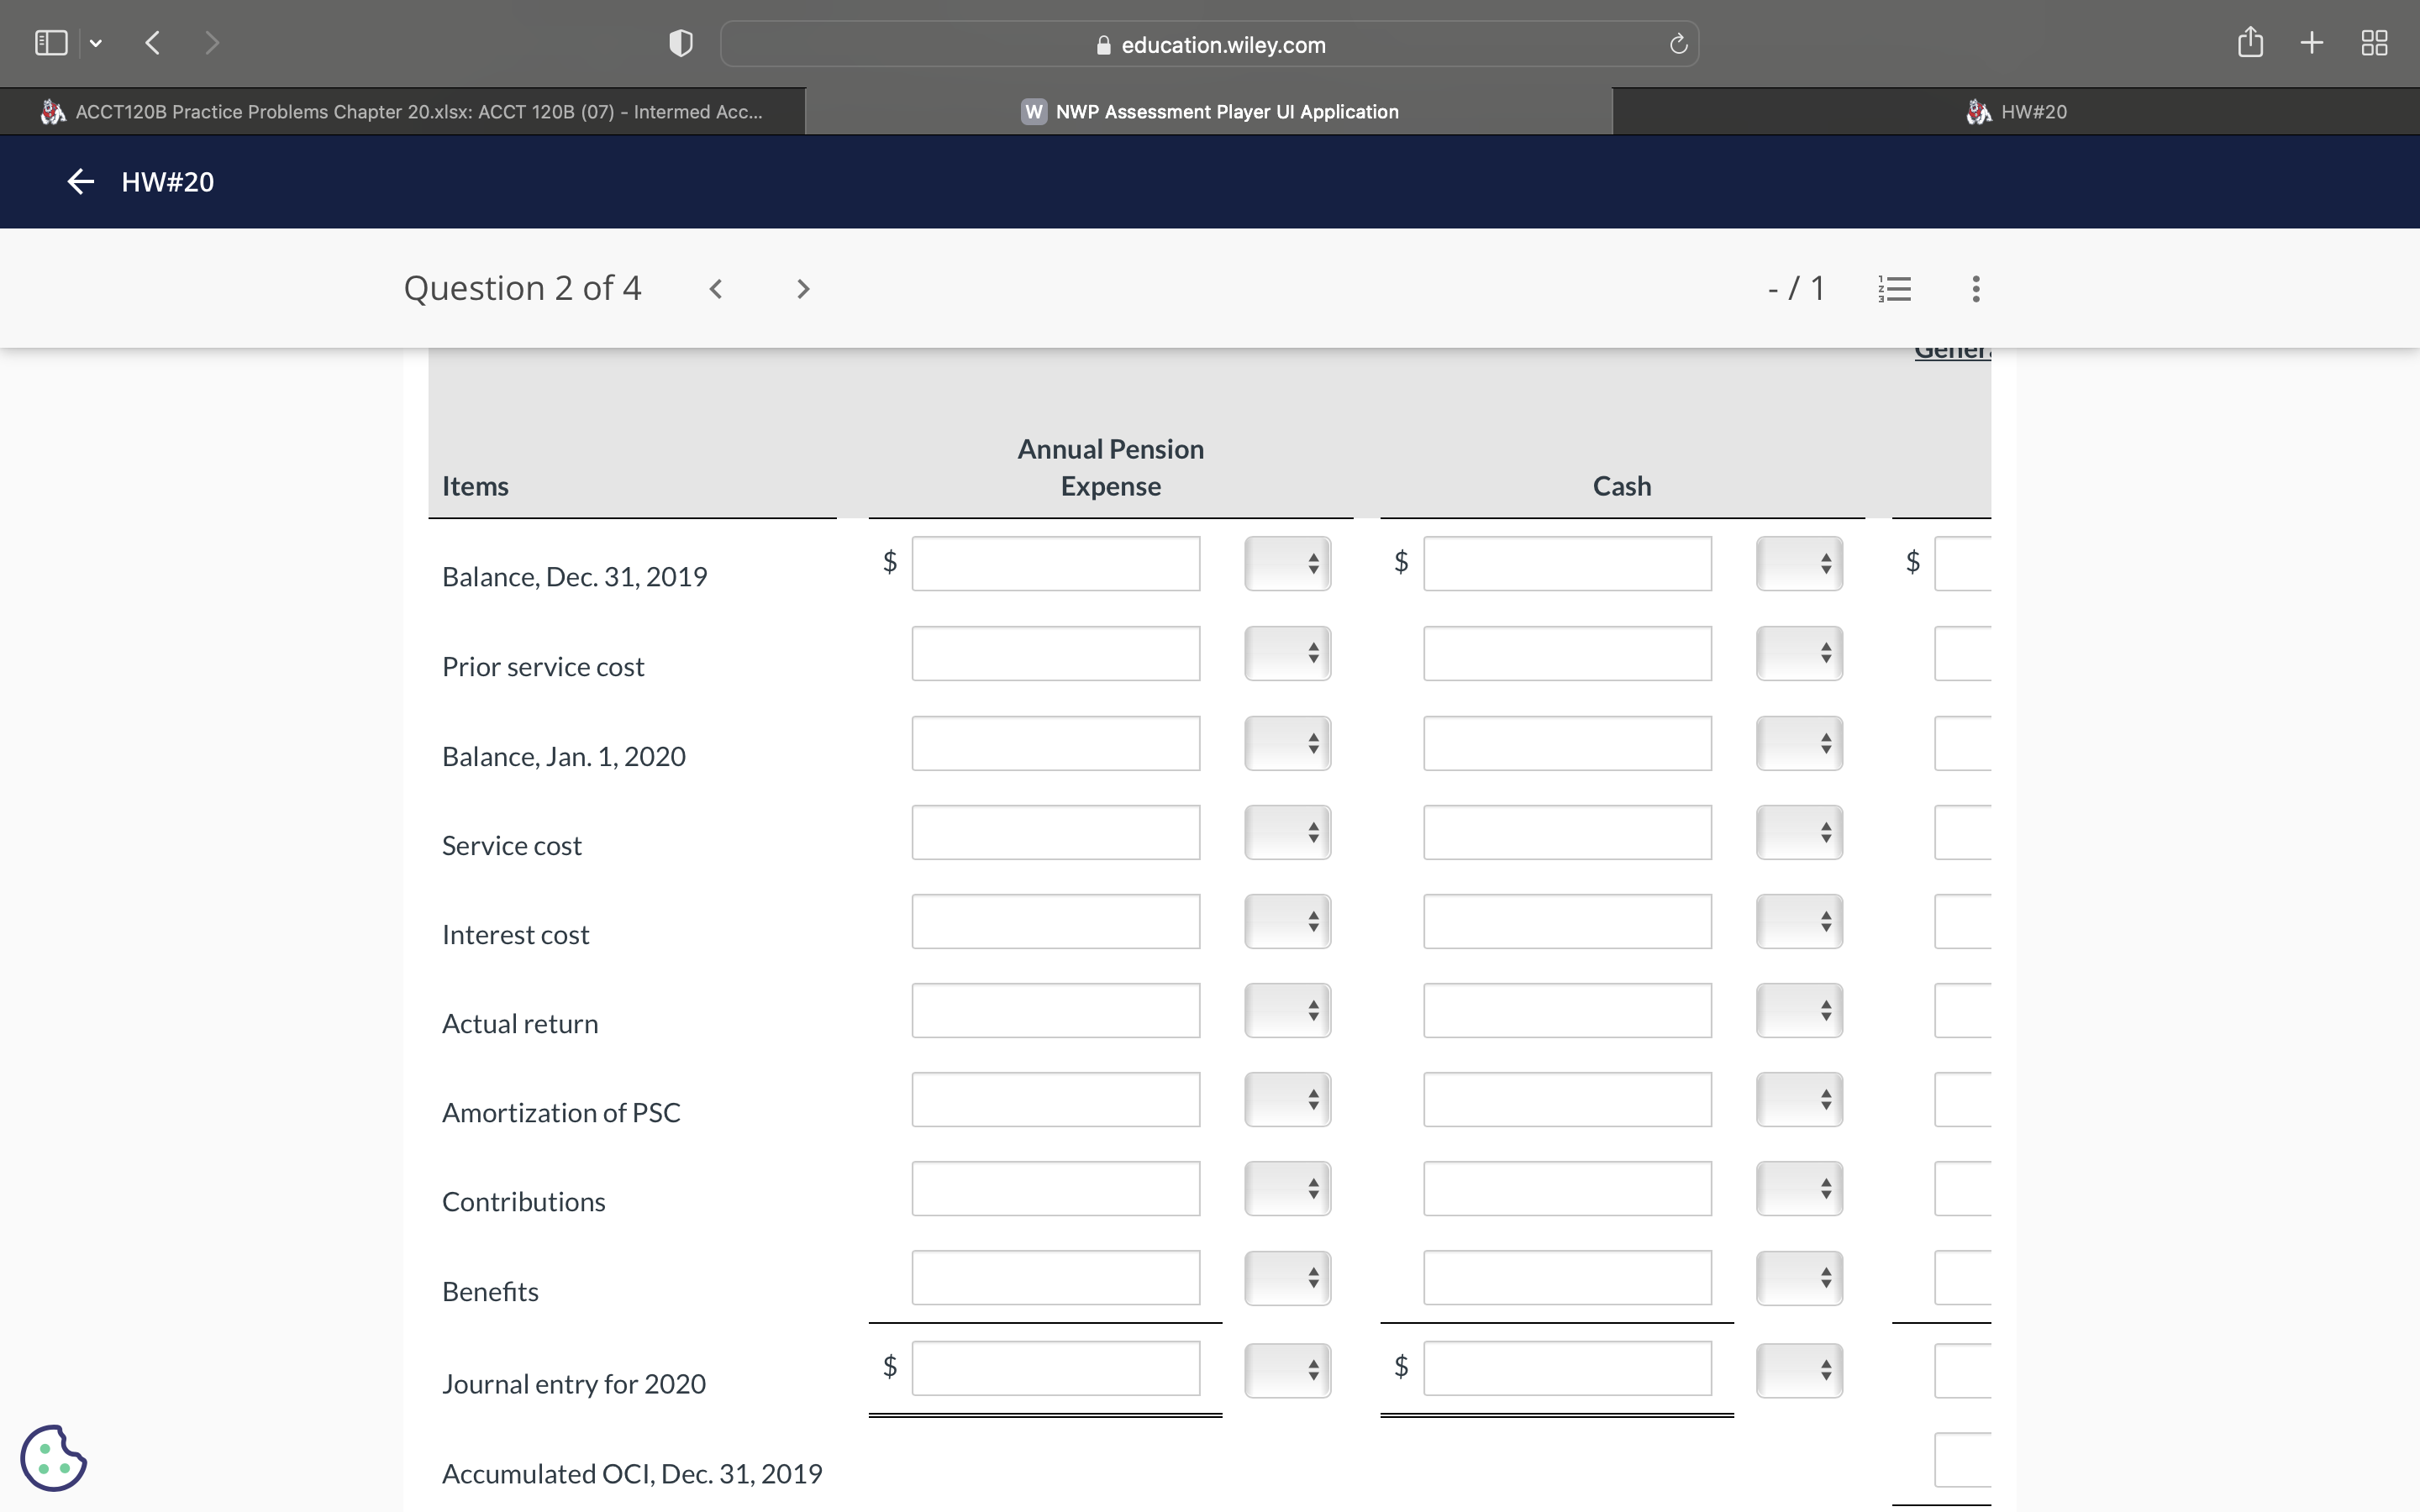This screenshot has width=2420, height=1512.
Task: Open the tab overview grid
Action: (x=2374, y=42)
